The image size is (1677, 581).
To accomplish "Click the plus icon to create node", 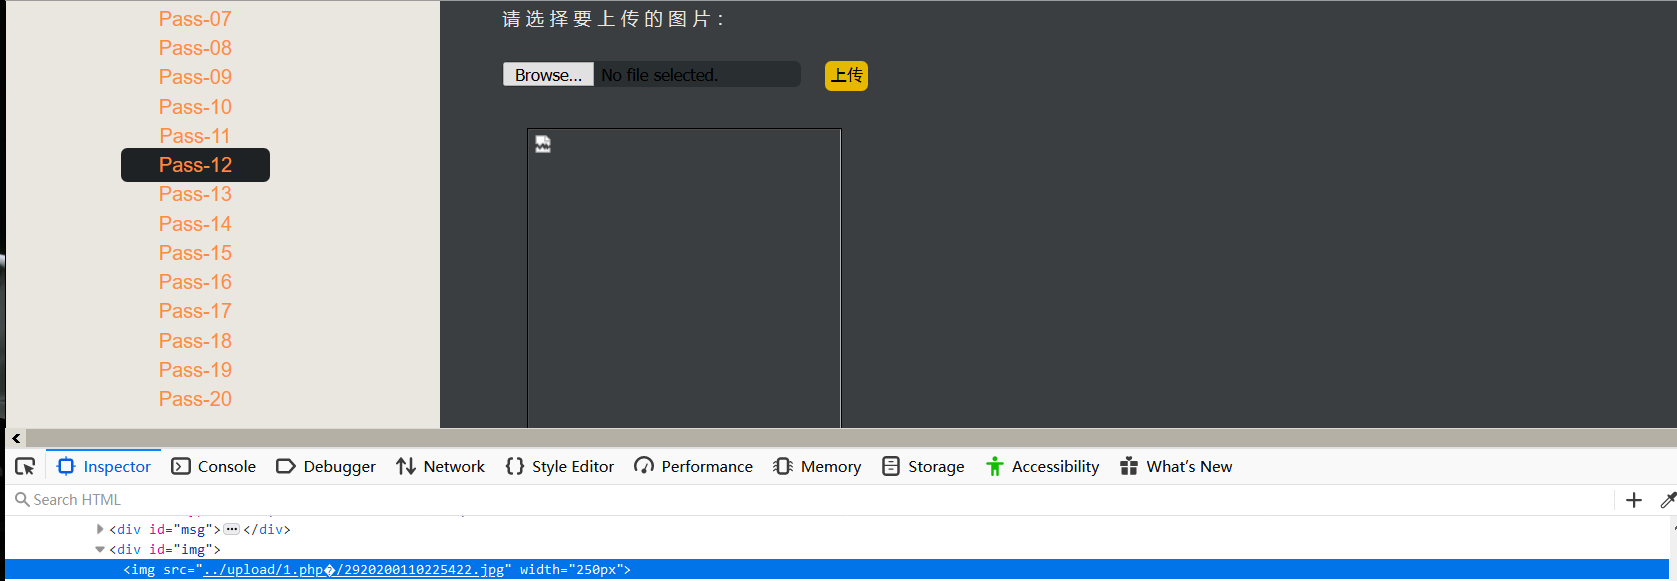I will [1634, 500].
